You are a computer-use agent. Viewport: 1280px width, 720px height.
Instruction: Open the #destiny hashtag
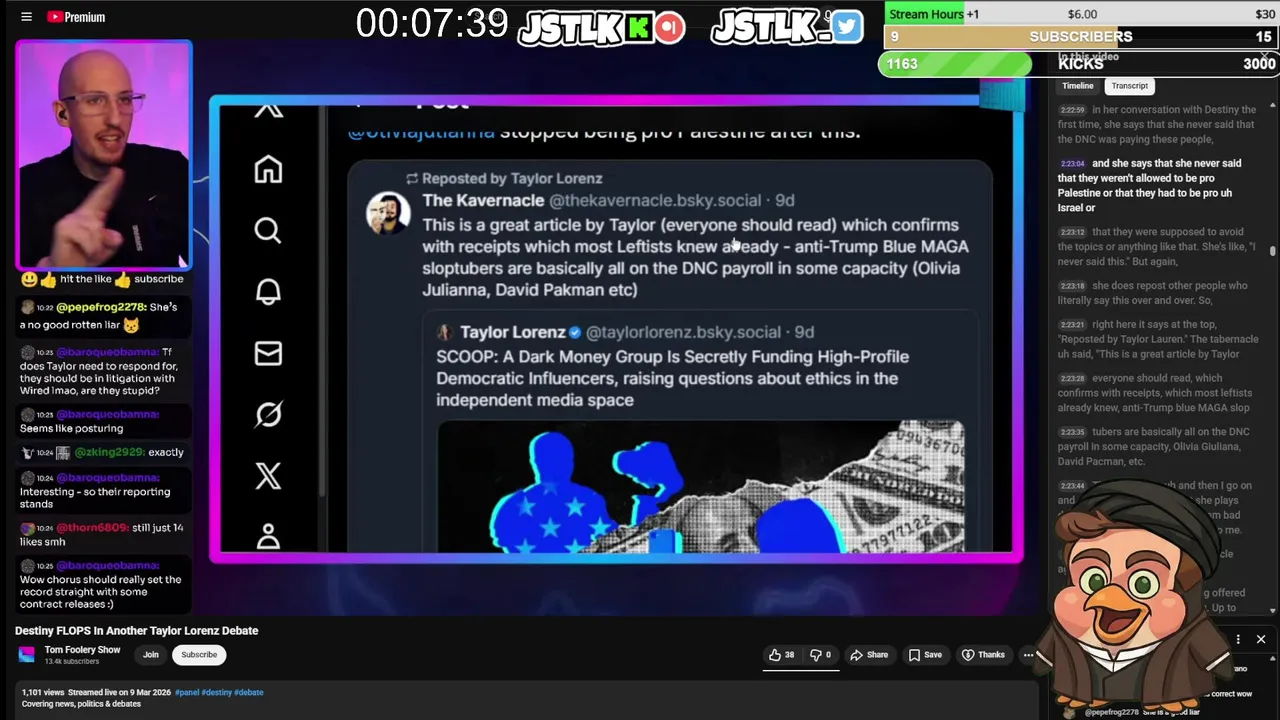(x=216, y=692)
